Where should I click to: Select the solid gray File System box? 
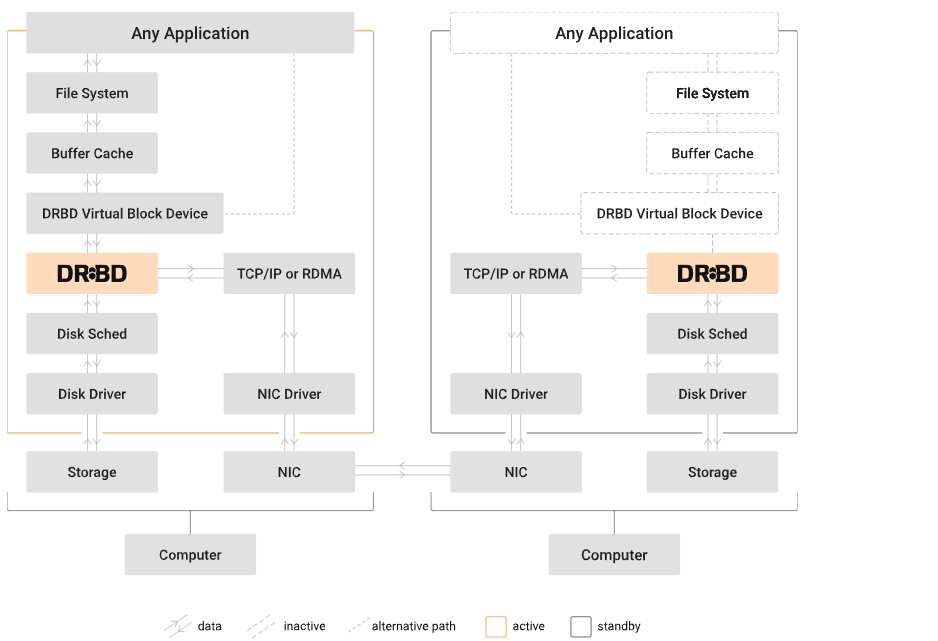click(x=92, y=93)
